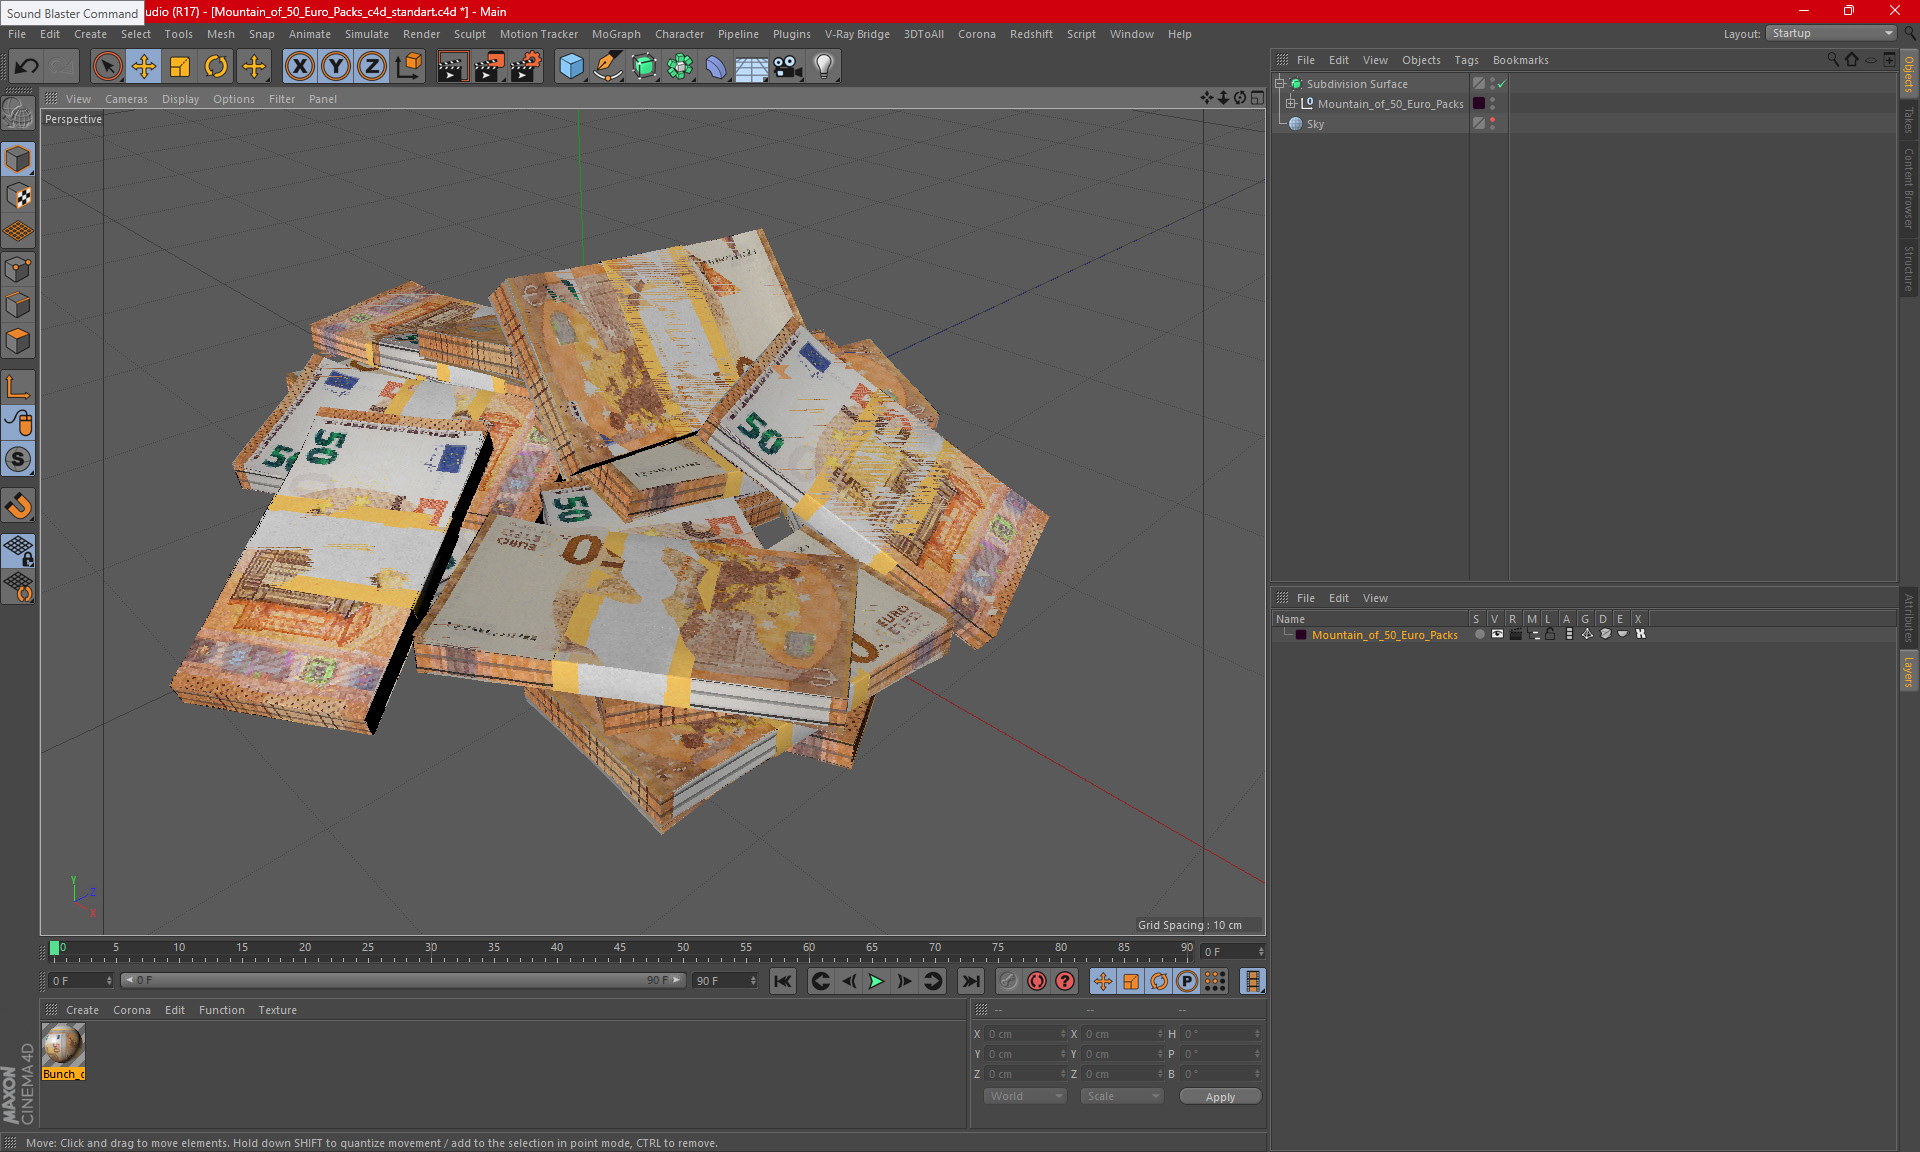The height and width of the screenshot is (1152, 1920).
Task: Open the viewport Cameras menu
Action: coord(126,99)
